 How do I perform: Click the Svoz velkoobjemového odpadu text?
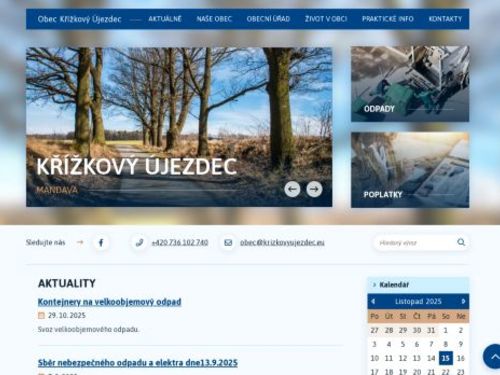(x=88, y=329)
